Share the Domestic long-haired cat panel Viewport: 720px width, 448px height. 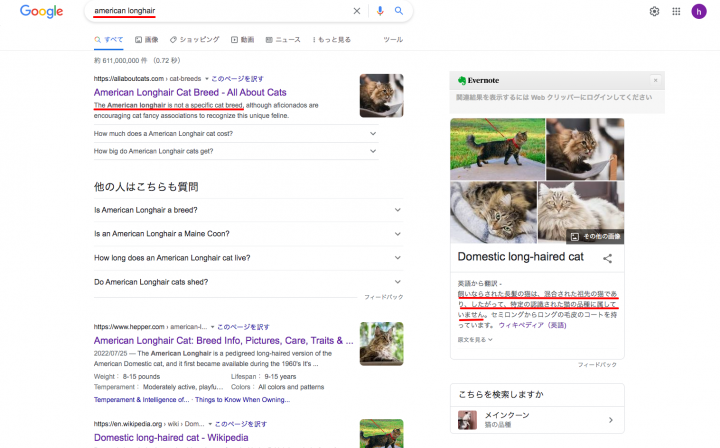tap(607, 258)
